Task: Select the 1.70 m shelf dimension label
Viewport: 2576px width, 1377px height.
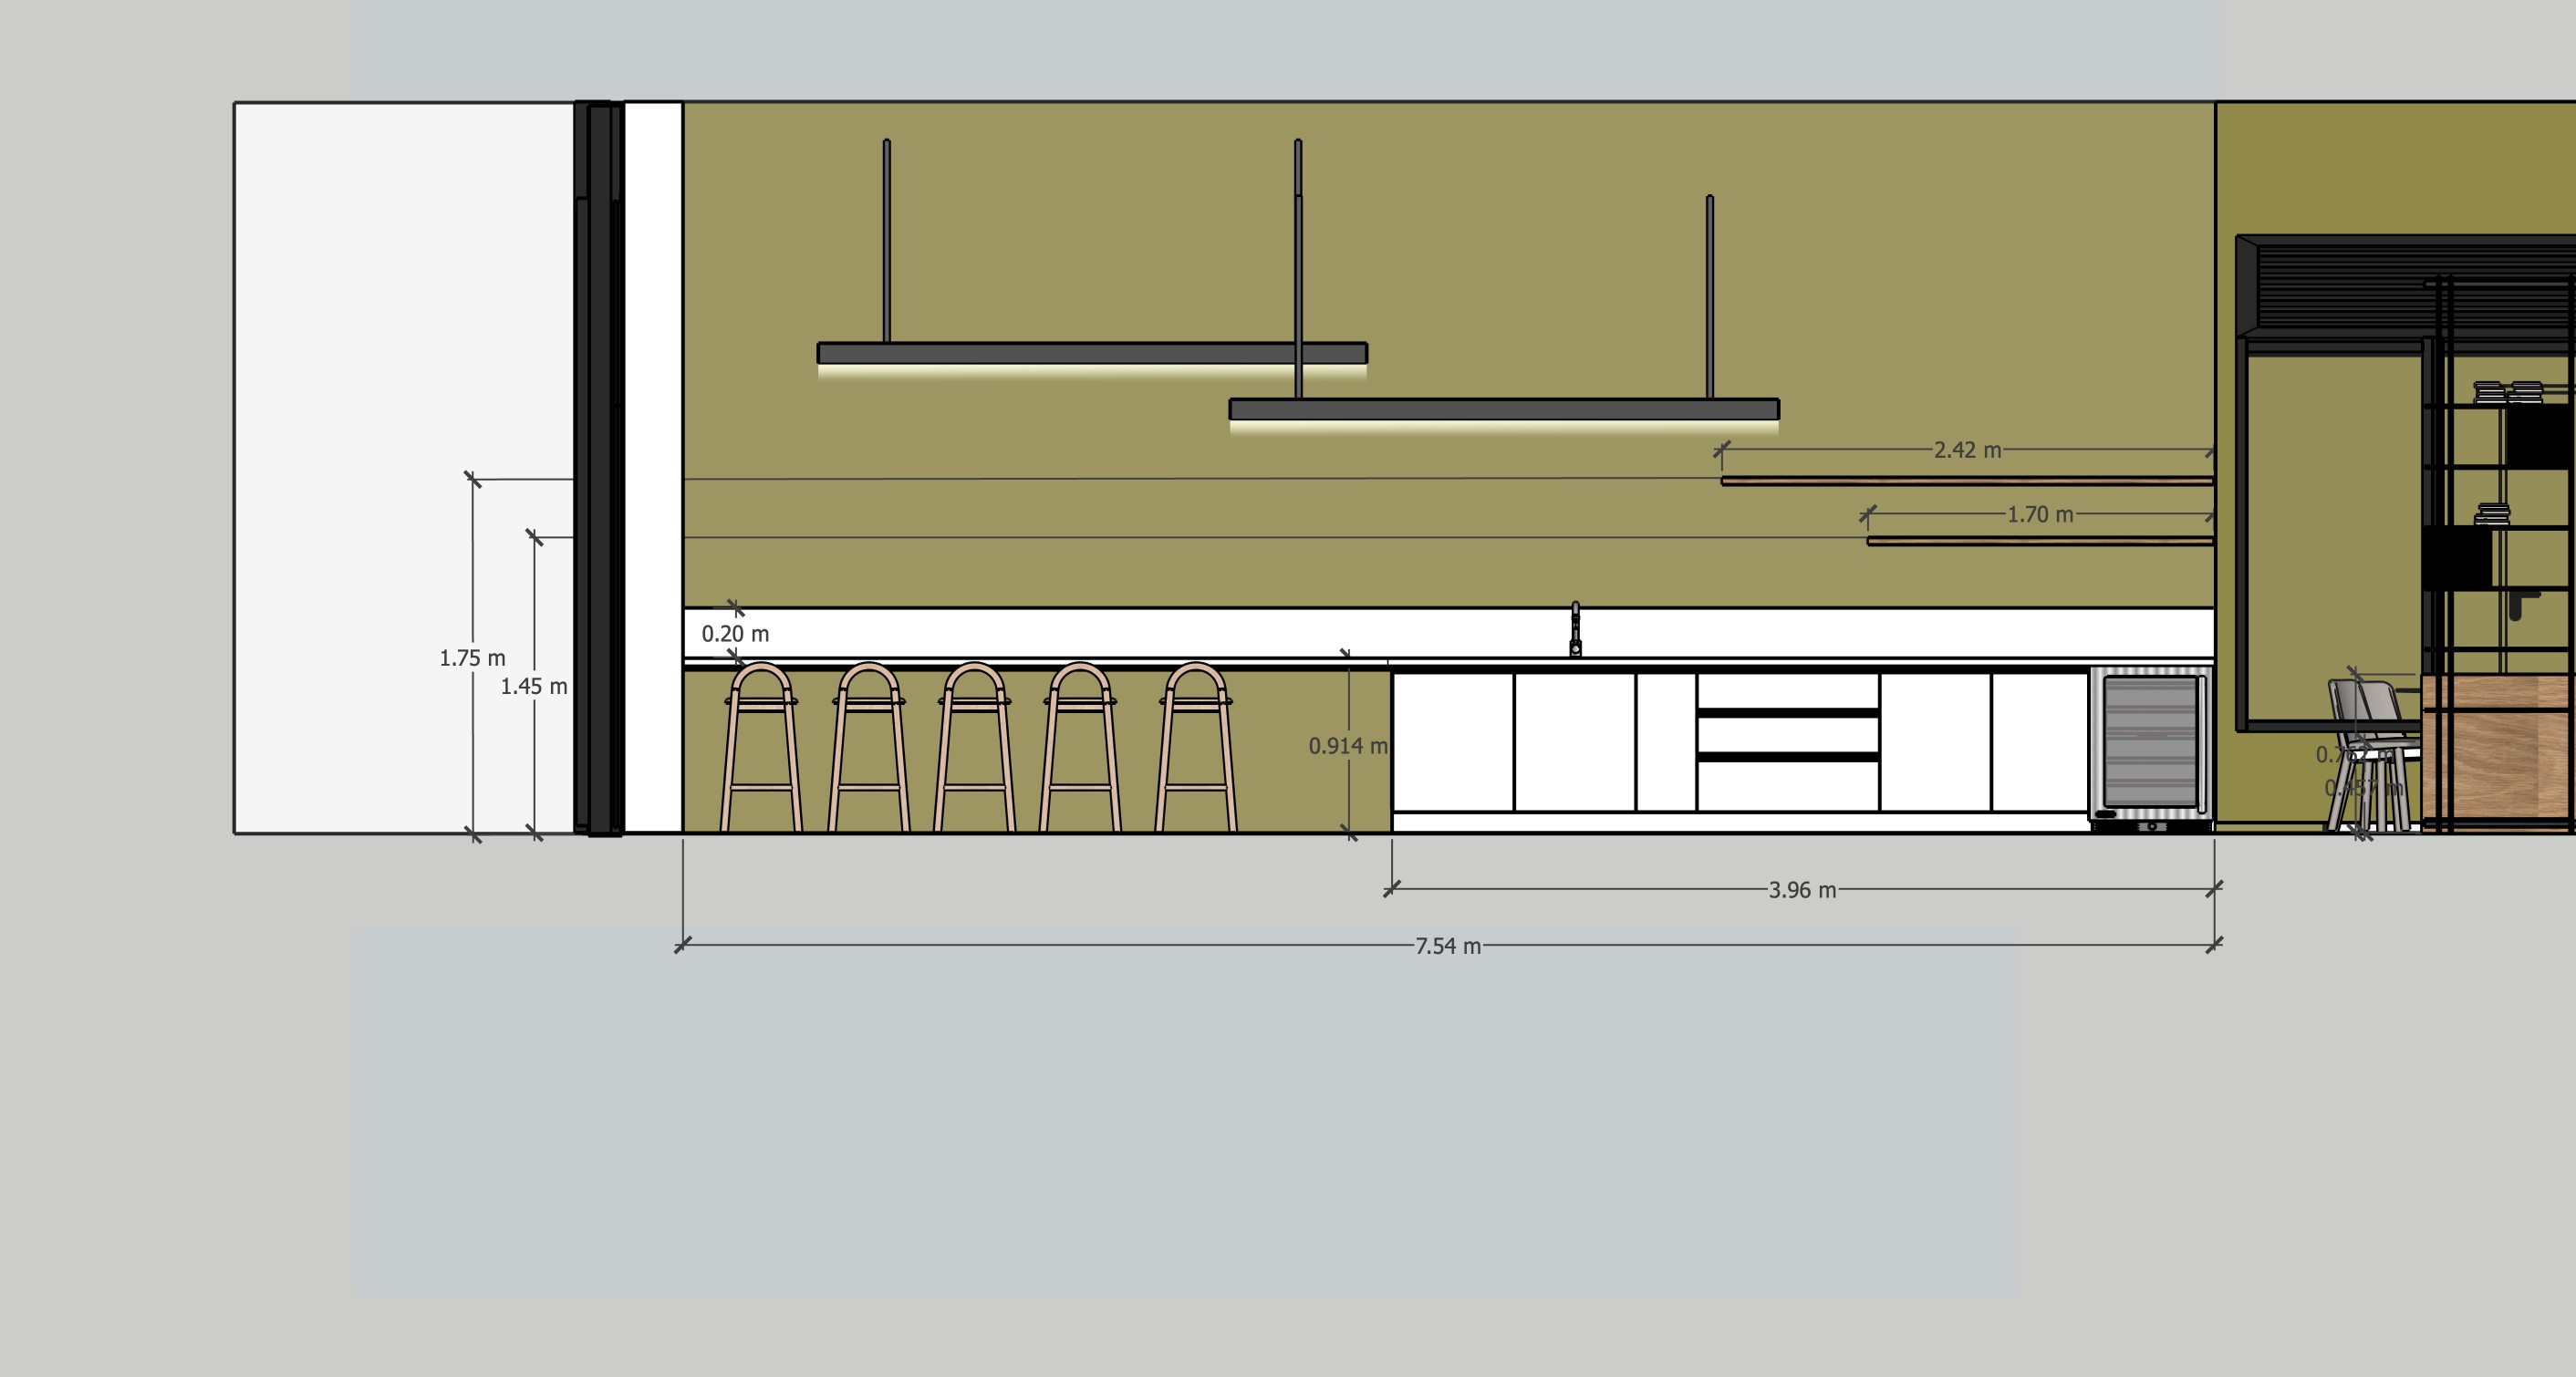Action: click(x=2039, y=515)
